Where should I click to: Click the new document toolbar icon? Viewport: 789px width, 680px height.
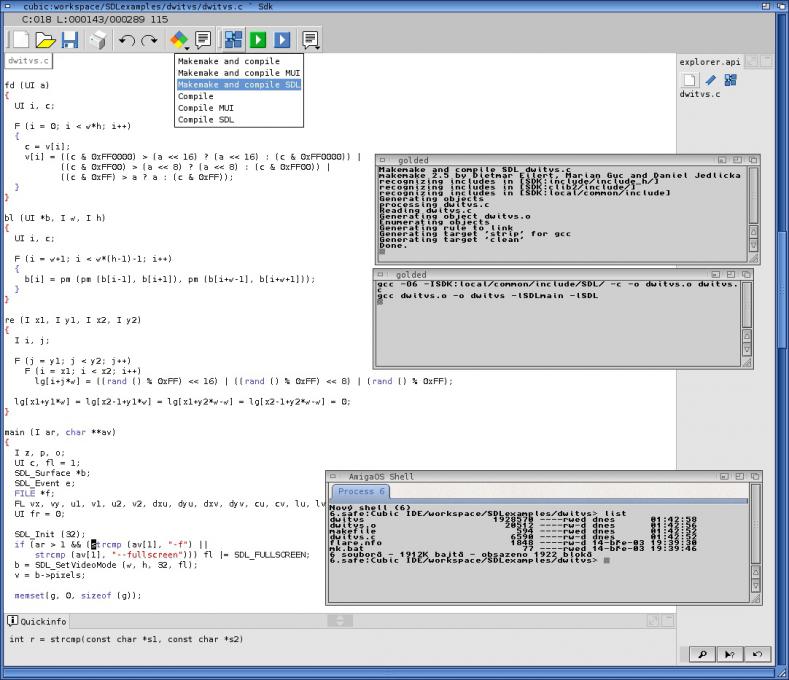(19, 40)
